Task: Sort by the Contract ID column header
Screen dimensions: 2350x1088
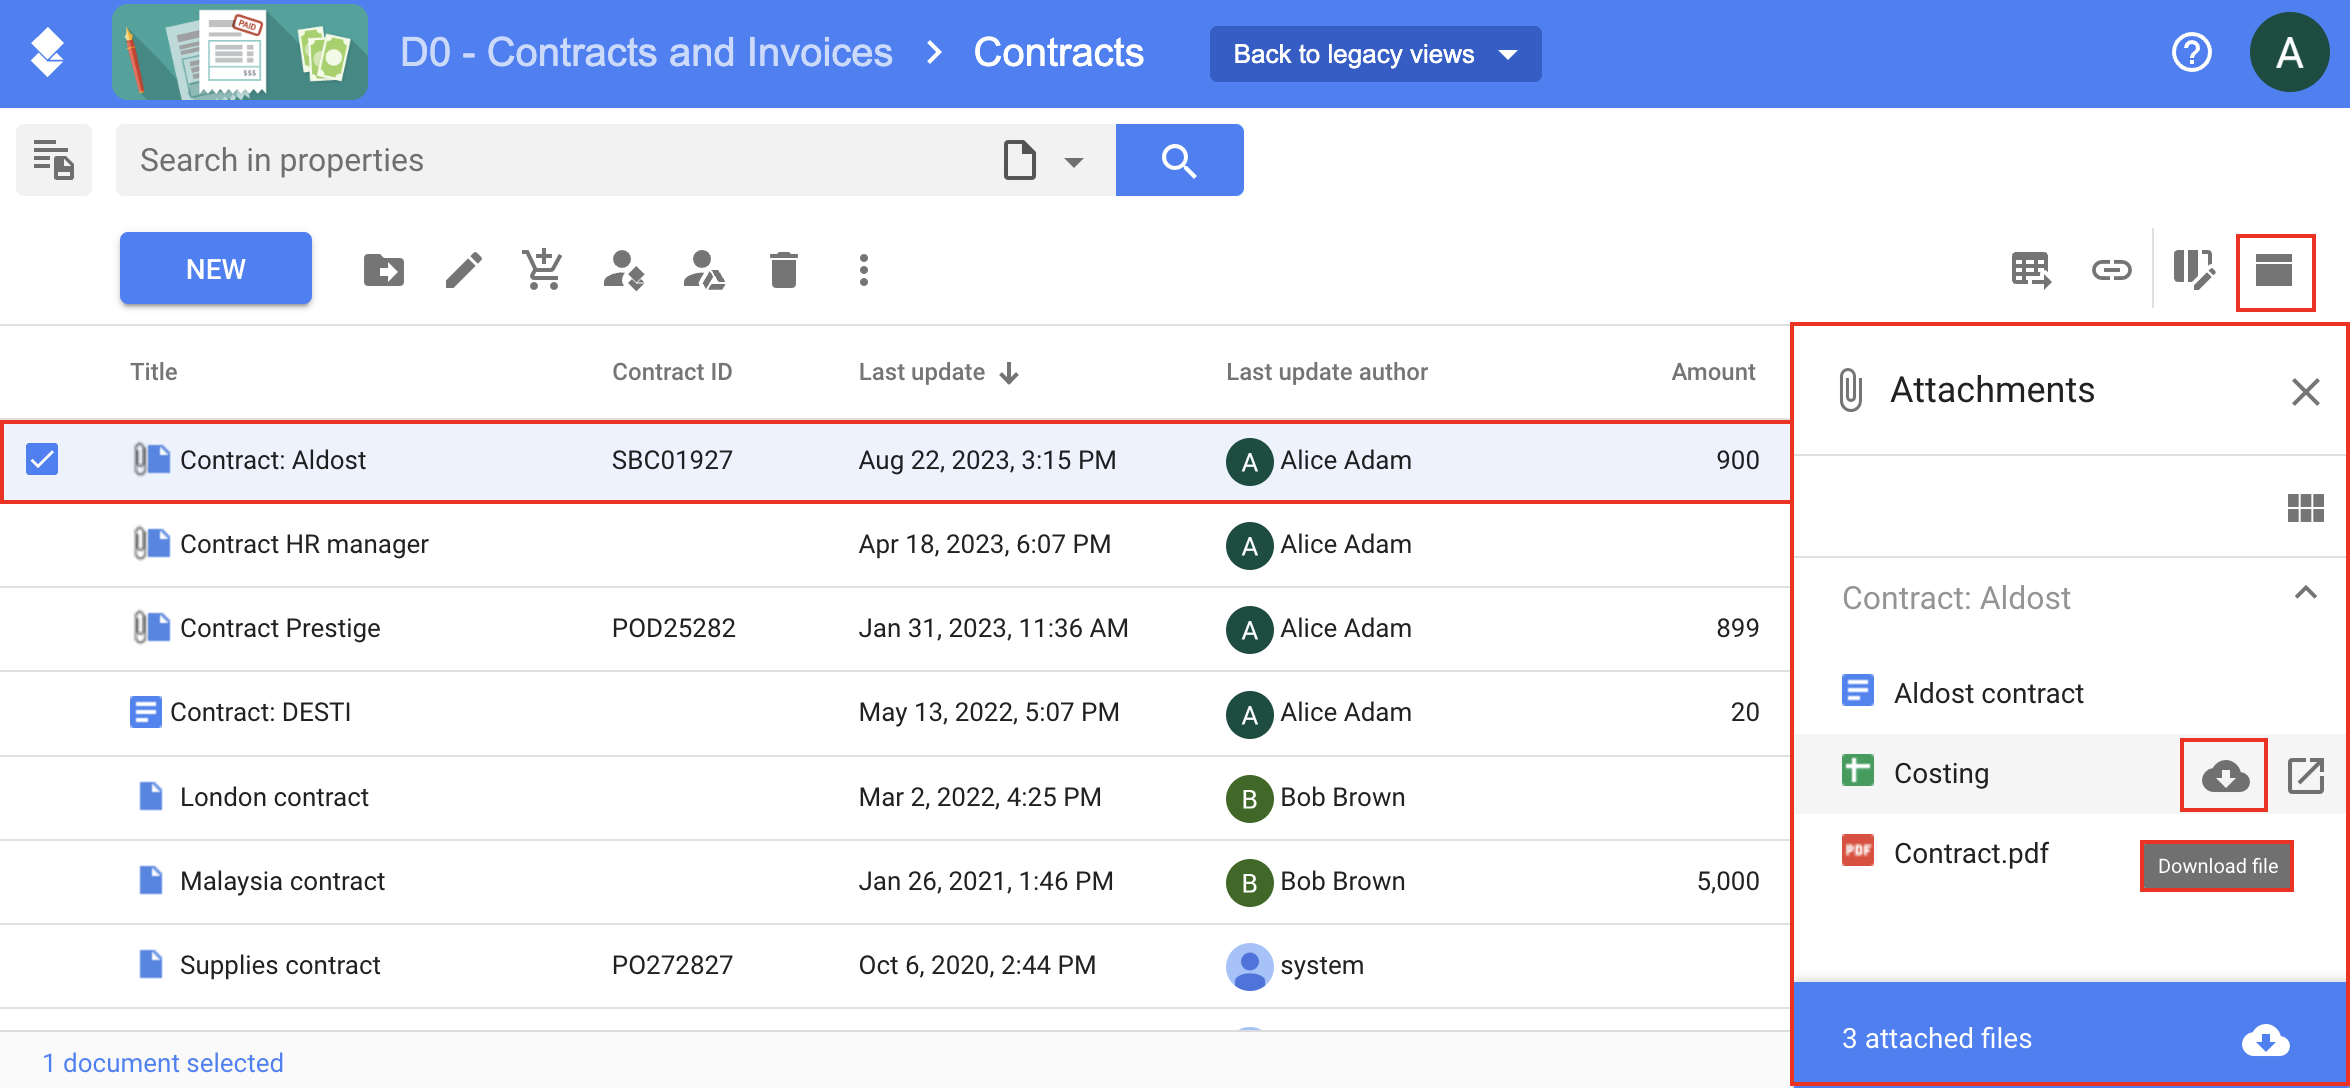Action: coord(672,372)
